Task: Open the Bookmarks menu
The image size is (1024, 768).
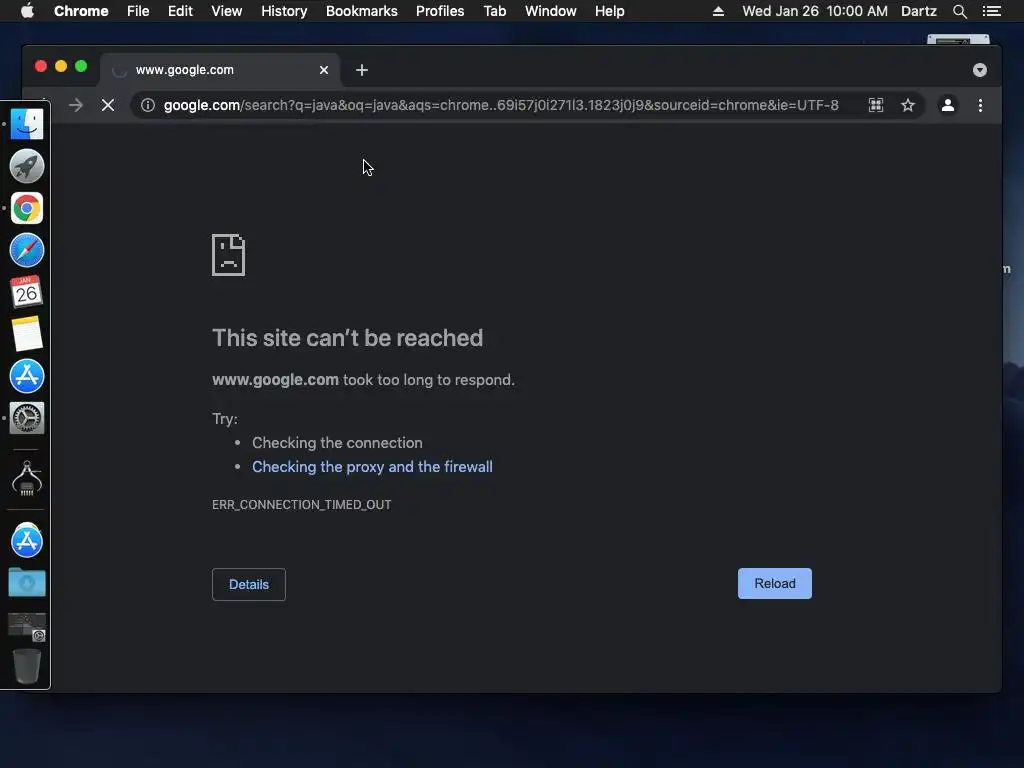Action: (x=362, y=11)
